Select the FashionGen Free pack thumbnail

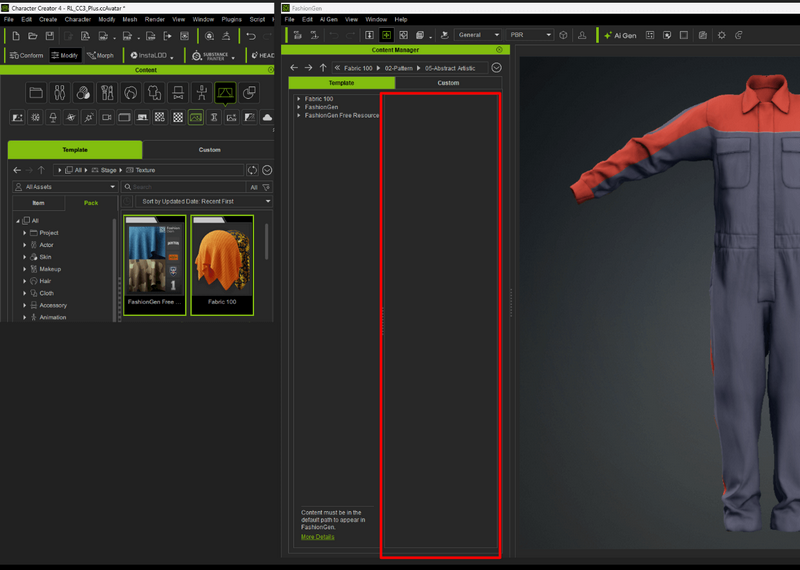tap(155, 265)
